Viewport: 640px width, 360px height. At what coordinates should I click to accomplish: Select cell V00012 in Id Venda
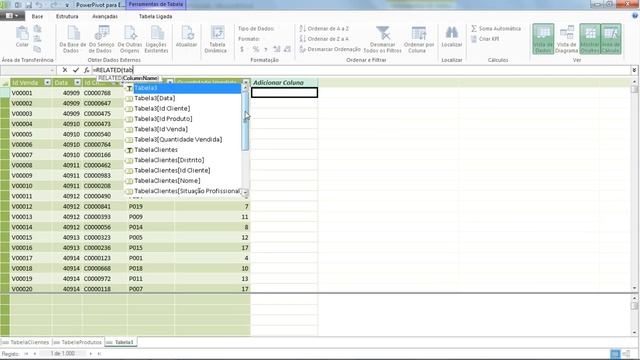pyautogui.click(x=31, y=207)
